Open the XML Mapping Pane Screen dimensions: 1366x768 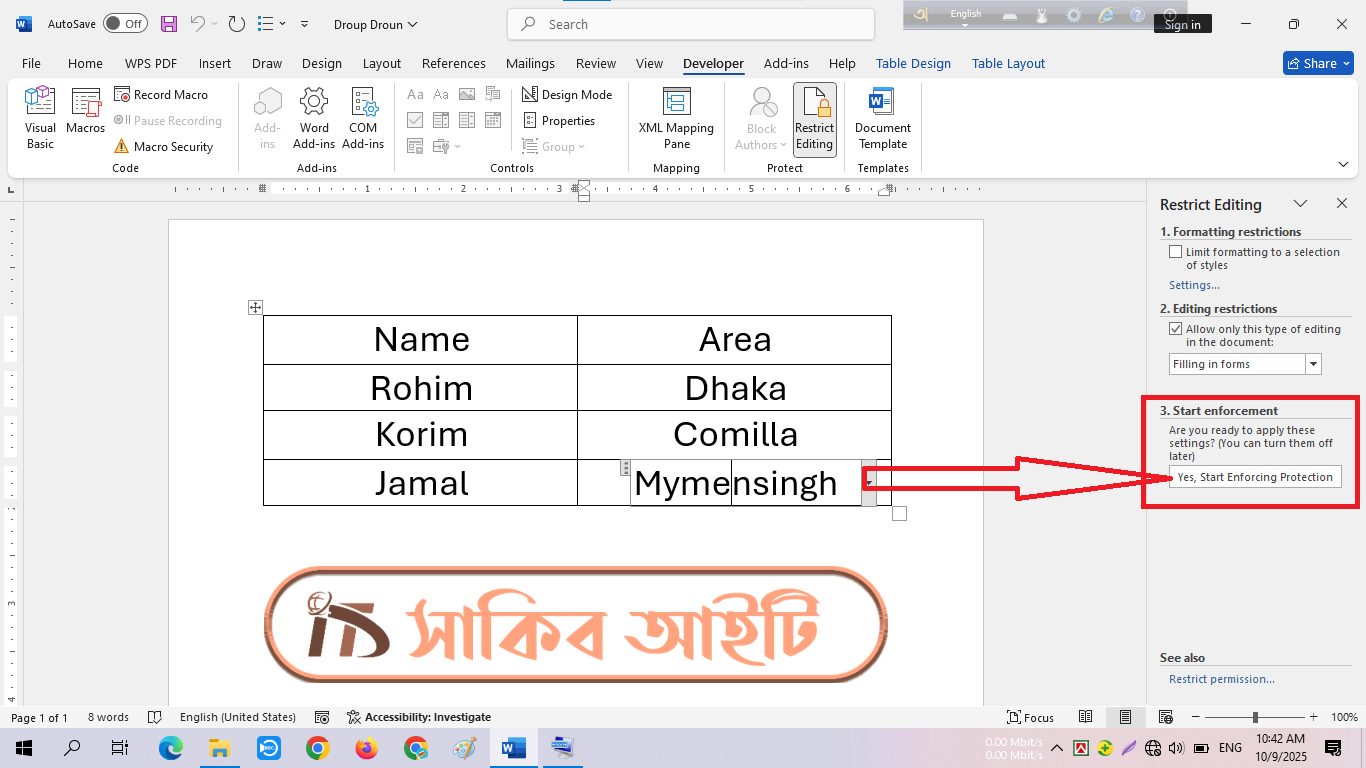pyautogui.click(x=676, y=118)
